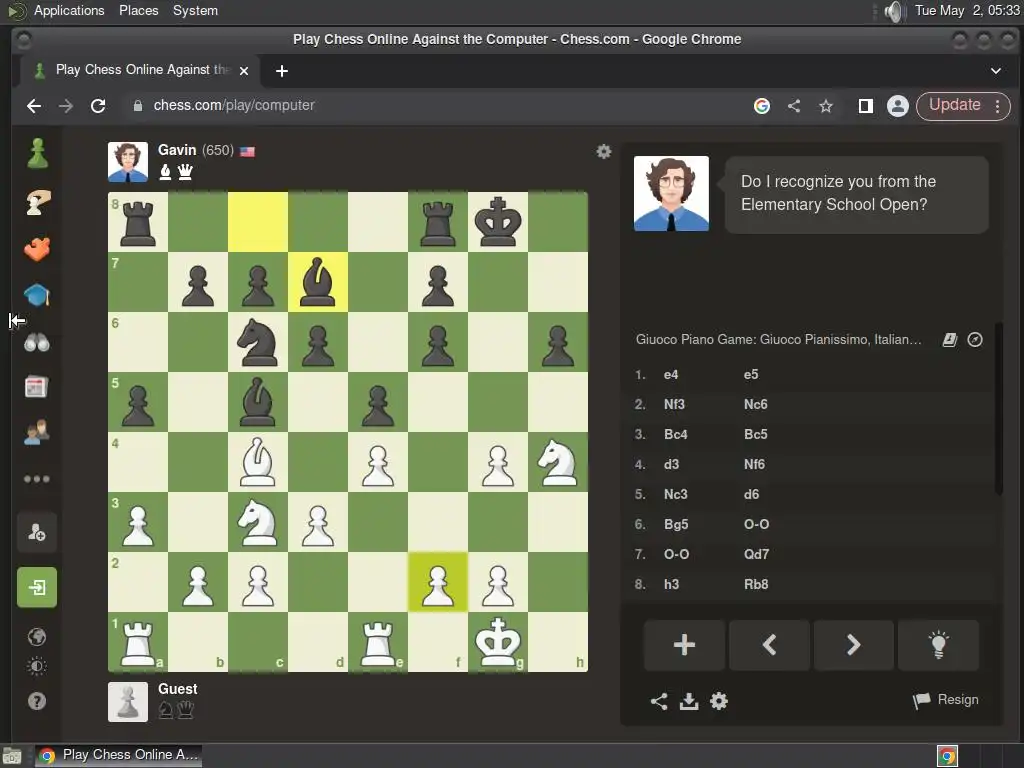
Task: Select the white knight on h4
Action: pyautogui.click(x=558, y=462)
